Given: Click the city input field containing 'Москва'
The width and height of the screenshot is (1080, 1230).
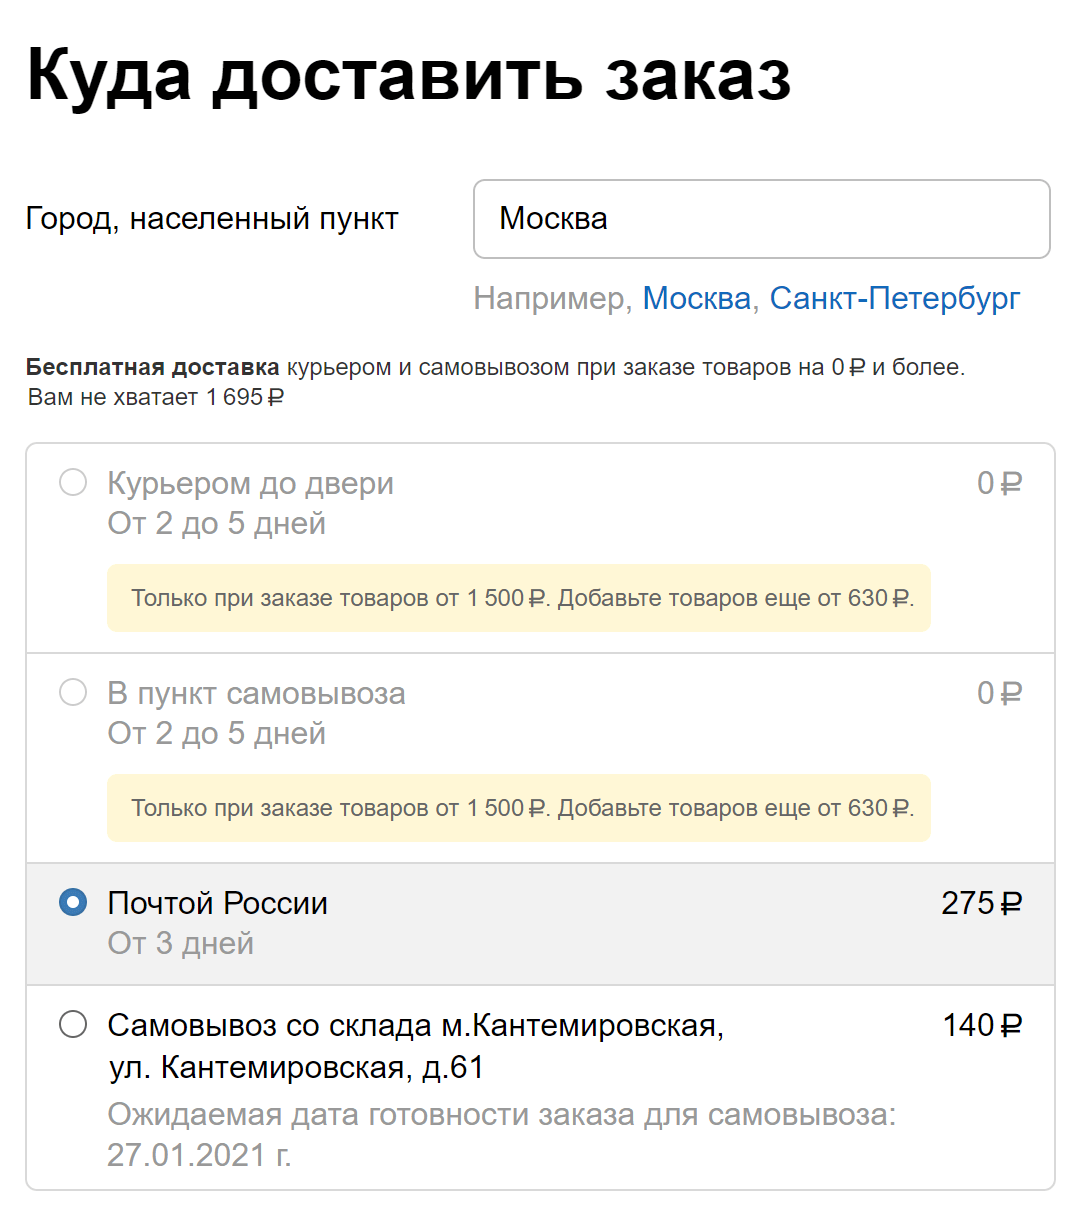Looking at the screenshot, I should [762, 219].
